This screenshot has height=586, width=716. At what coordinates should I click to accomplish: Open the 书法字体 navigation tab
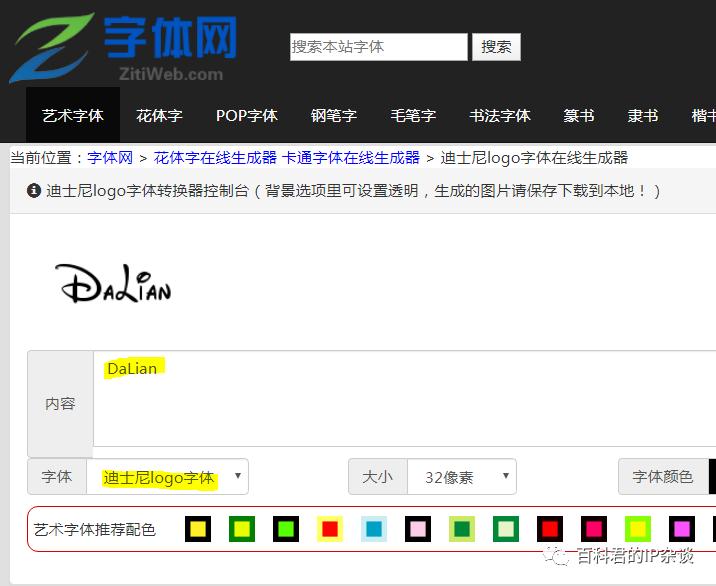click(500, 115)
